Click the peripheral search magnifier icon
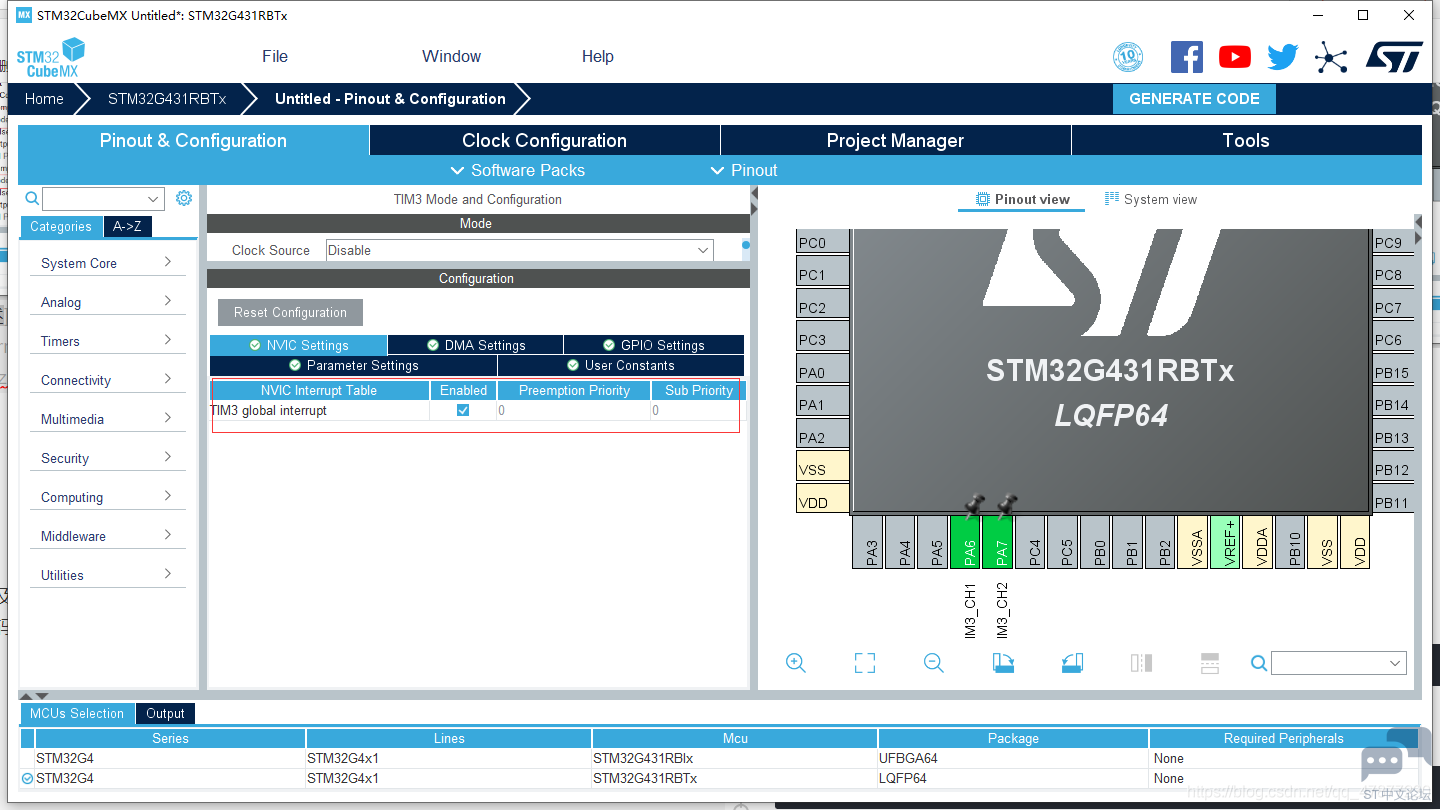This screenshot has width=1440, height=810. (x=32, y=199)
